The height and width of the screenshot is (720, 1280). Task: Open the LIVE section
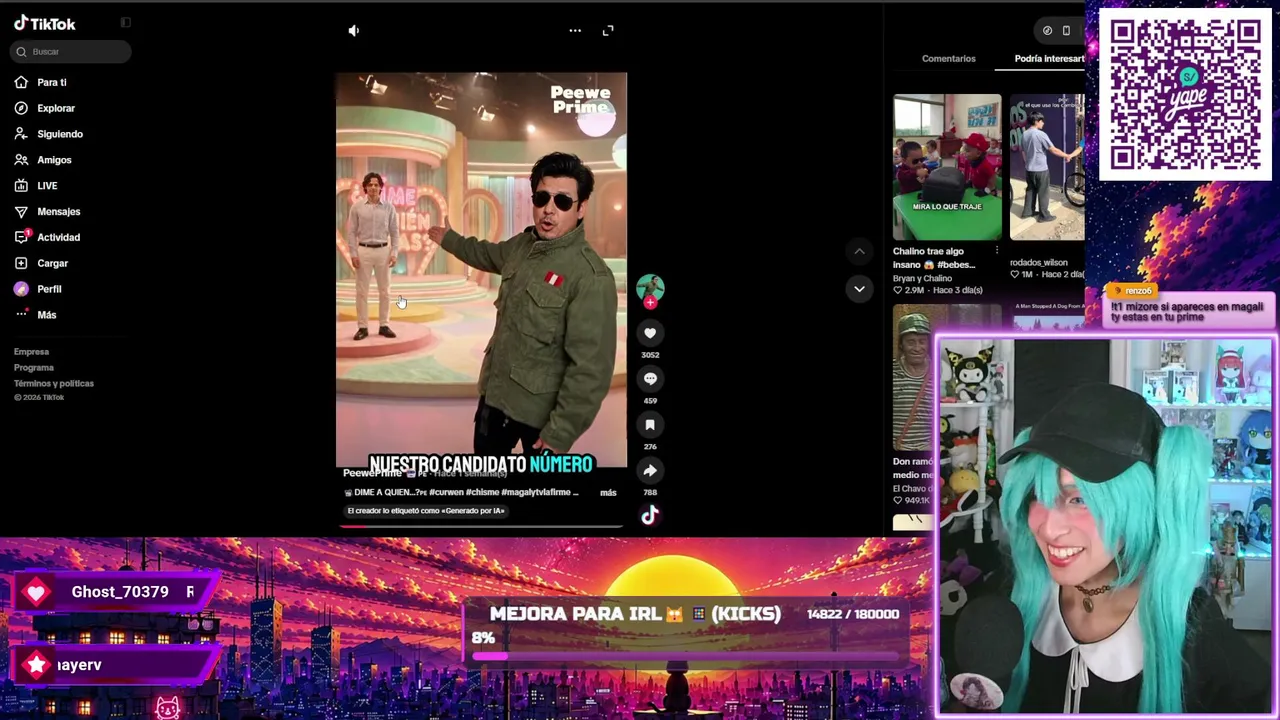[x=47, y=186]
